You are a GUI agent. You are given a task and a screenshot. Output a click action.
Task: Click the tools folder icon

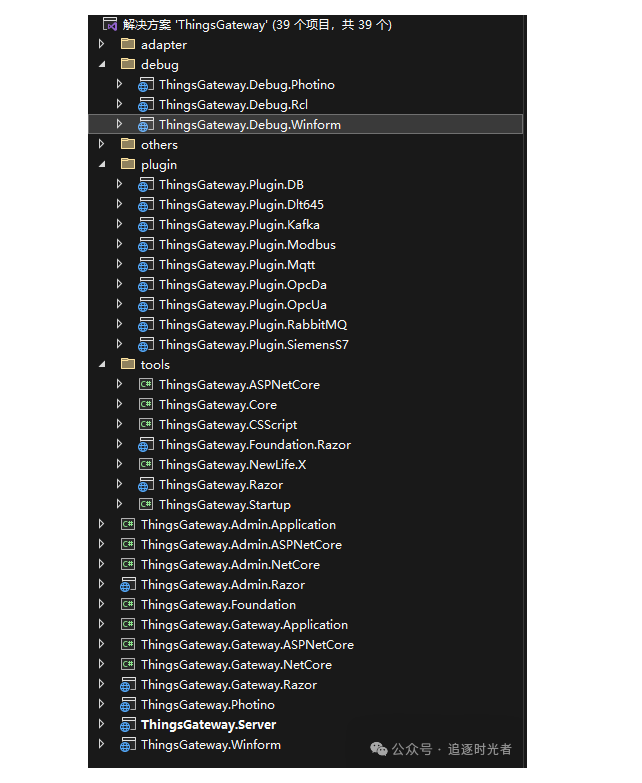point(128,364)
